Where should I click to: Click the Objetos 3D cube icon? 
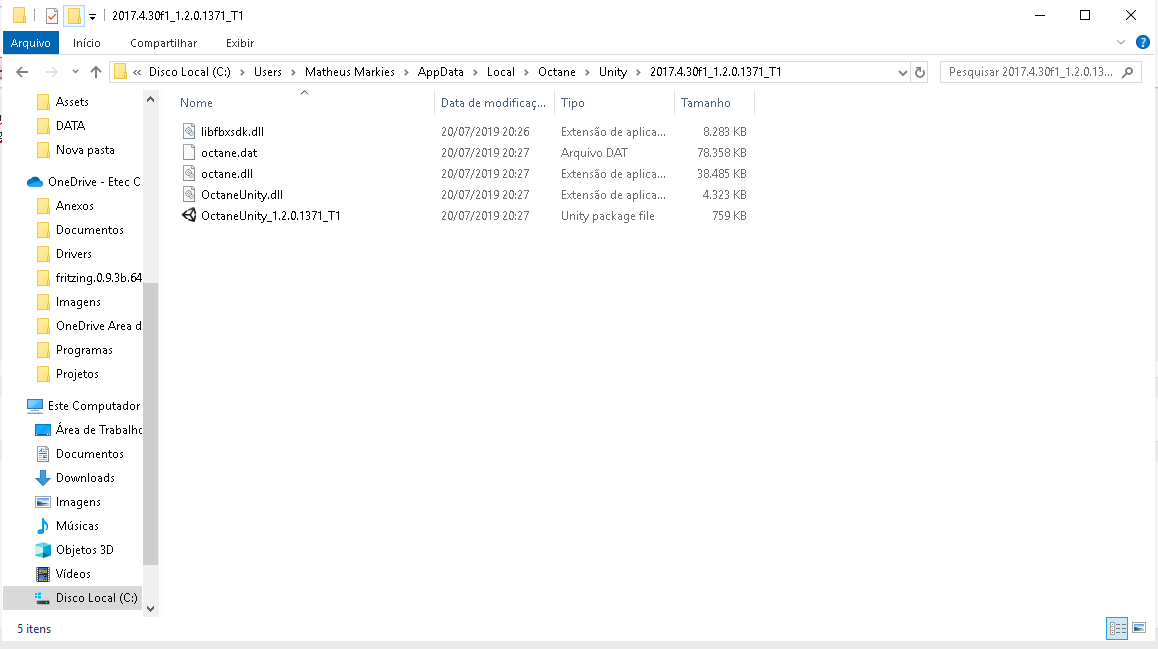click(43, 550)
